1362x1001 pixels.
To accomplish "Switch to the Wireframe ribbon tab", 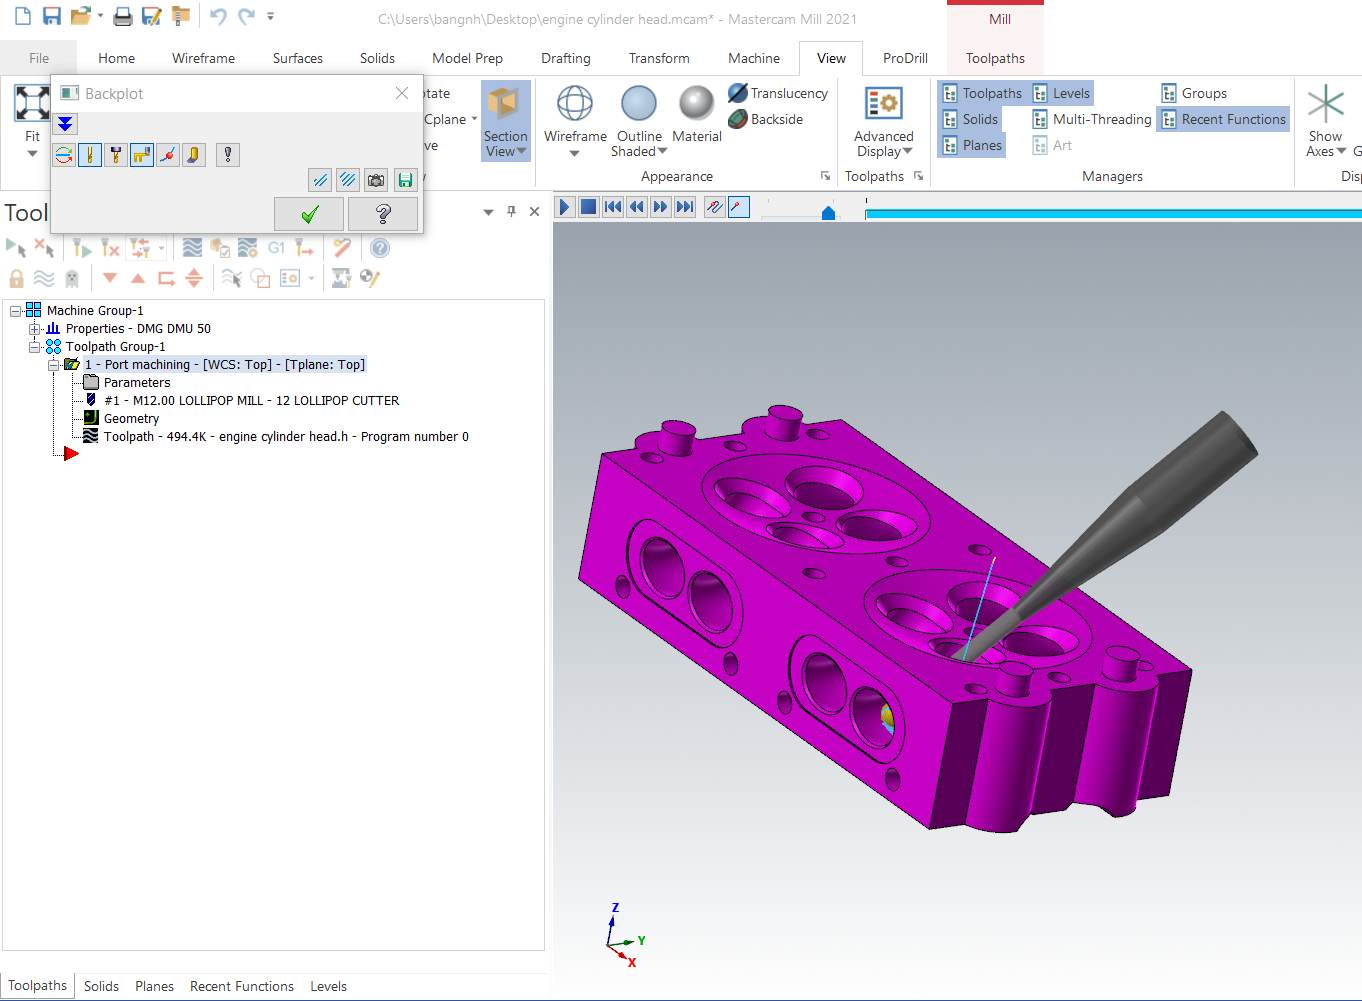I will (203, 58).
